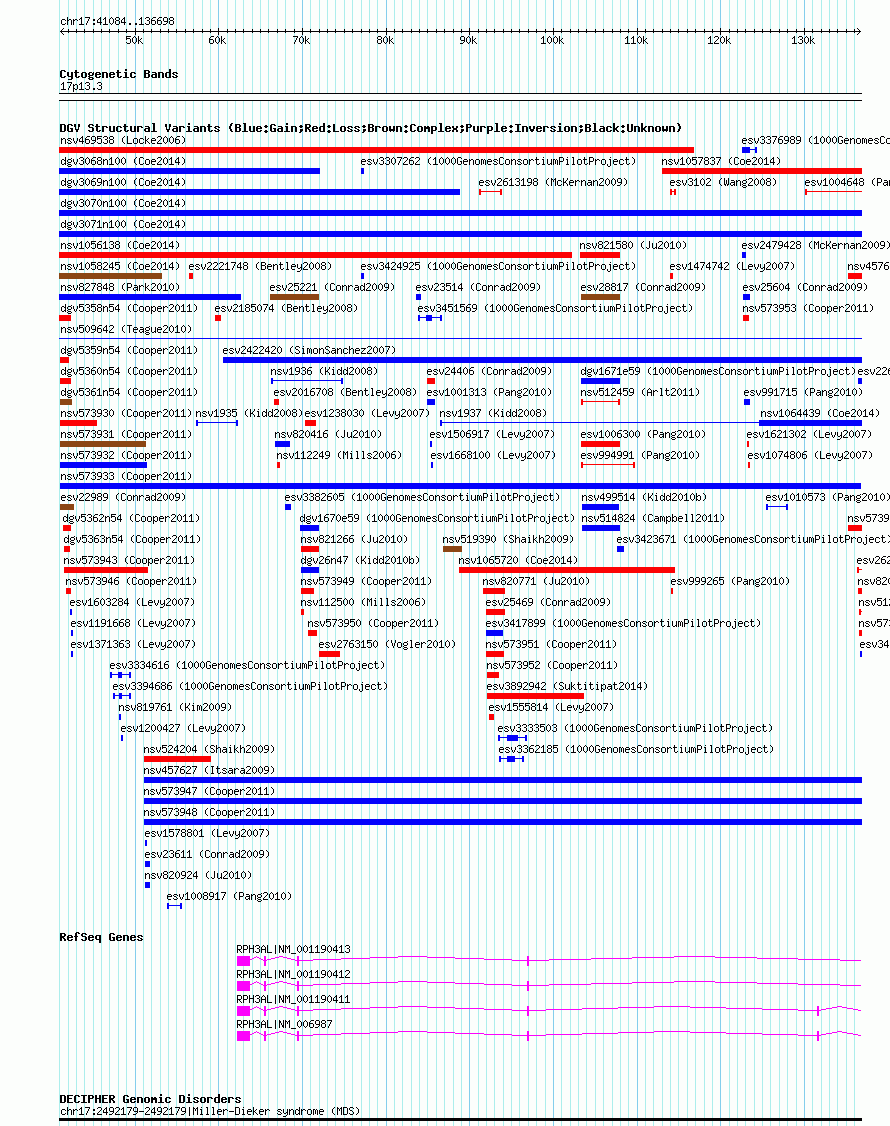Click the dgv3071n100 (Coe2014) track label

(123, 224)
